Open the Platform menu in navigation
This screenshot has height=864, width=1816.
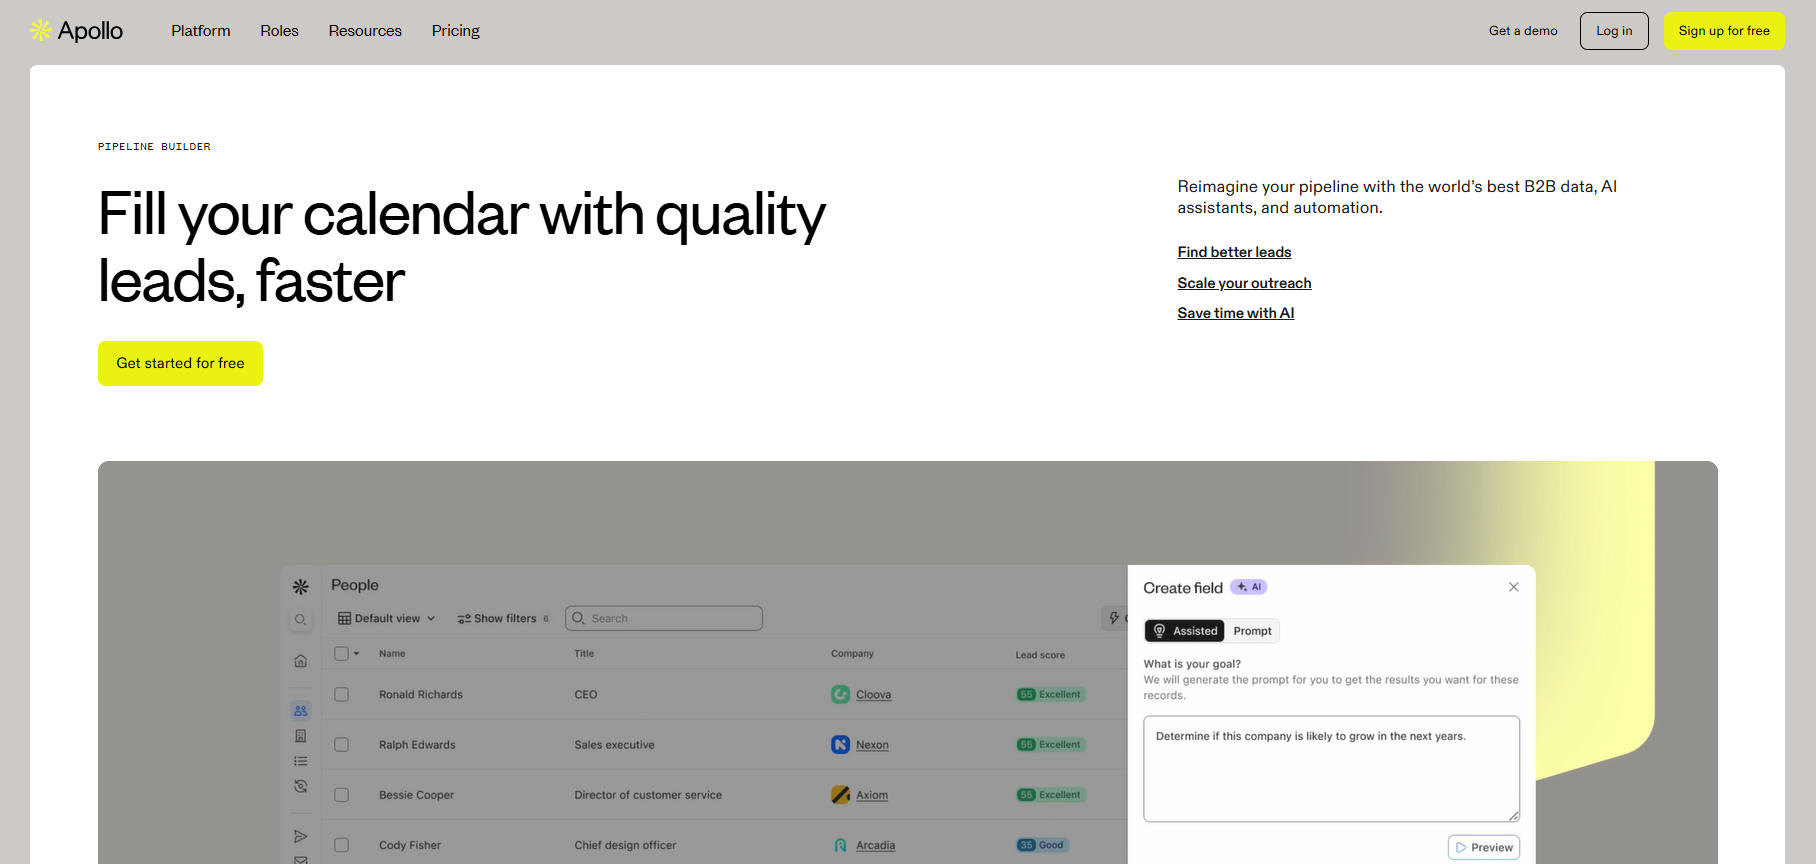200,31
